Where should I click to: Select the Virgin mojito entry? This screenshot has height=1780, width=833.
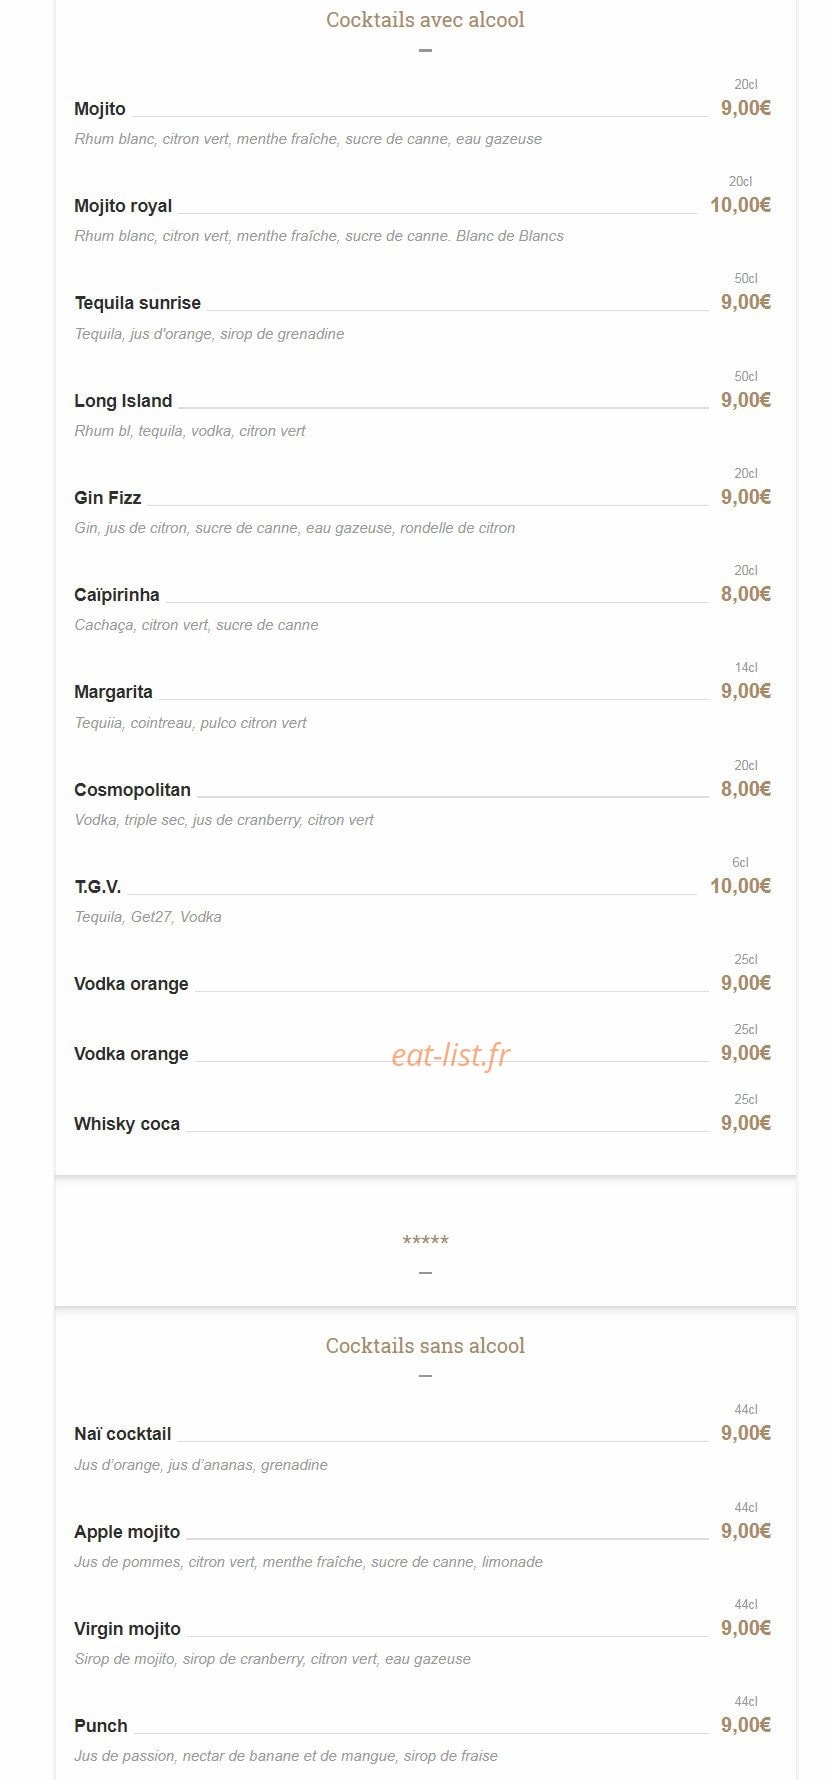click(x=127, y=1629)
